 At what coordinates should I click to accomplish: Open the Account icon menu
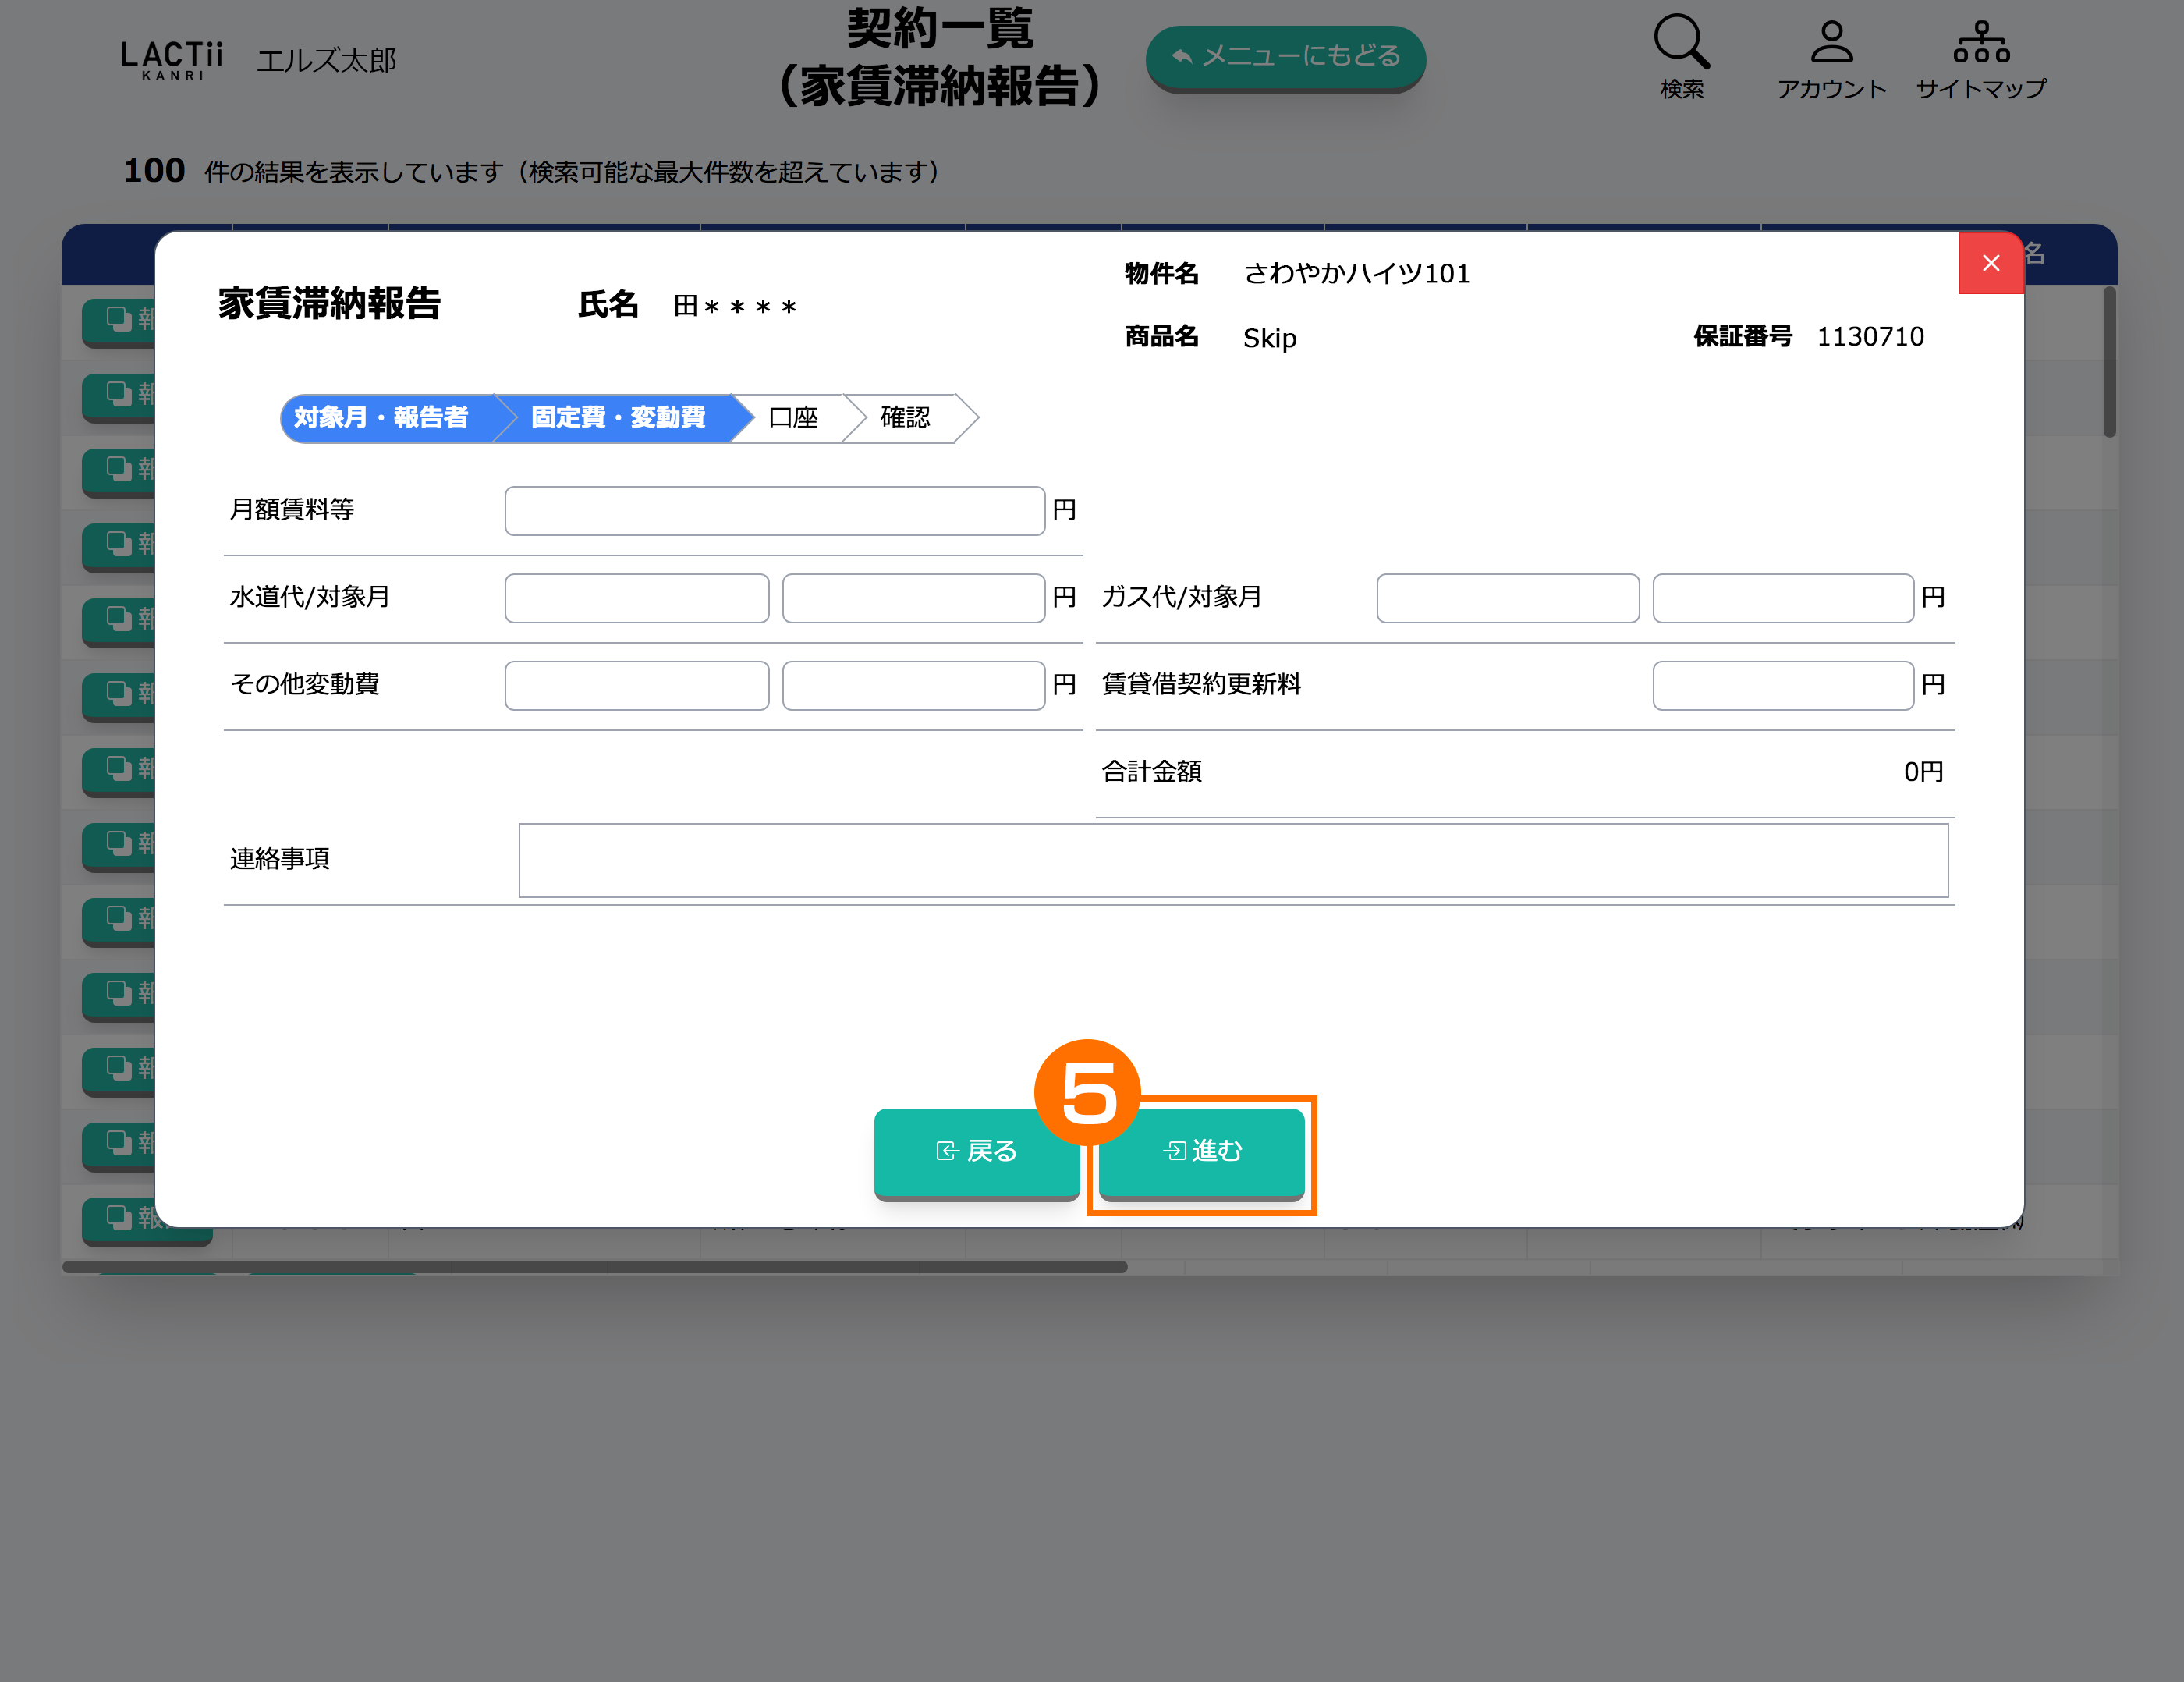click(x=1831, y=44)
